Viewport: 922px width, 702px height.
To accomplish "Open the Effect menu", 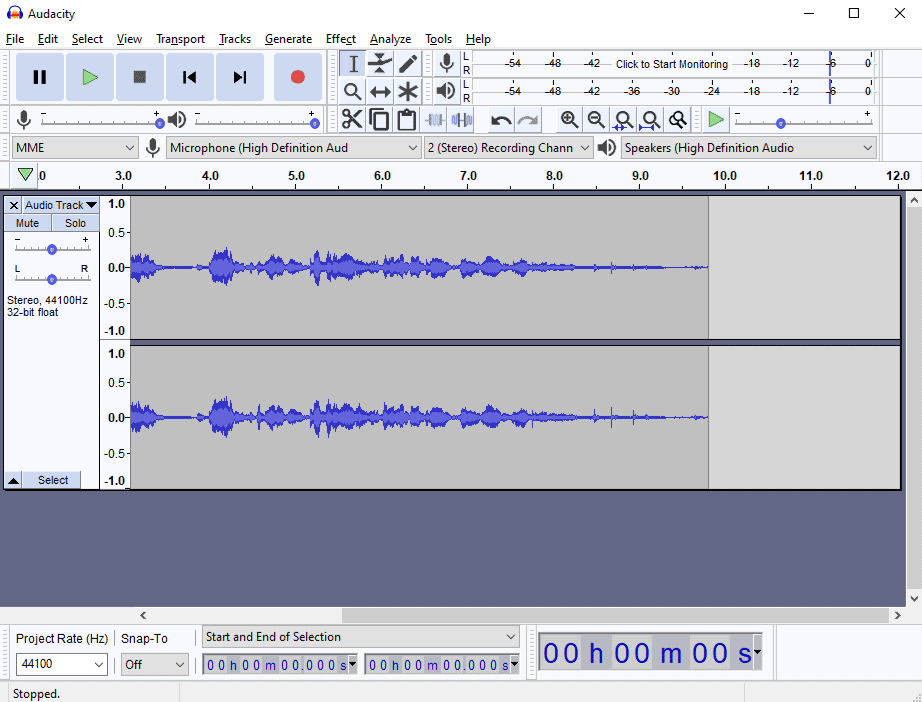I will [x=340, y=39].
